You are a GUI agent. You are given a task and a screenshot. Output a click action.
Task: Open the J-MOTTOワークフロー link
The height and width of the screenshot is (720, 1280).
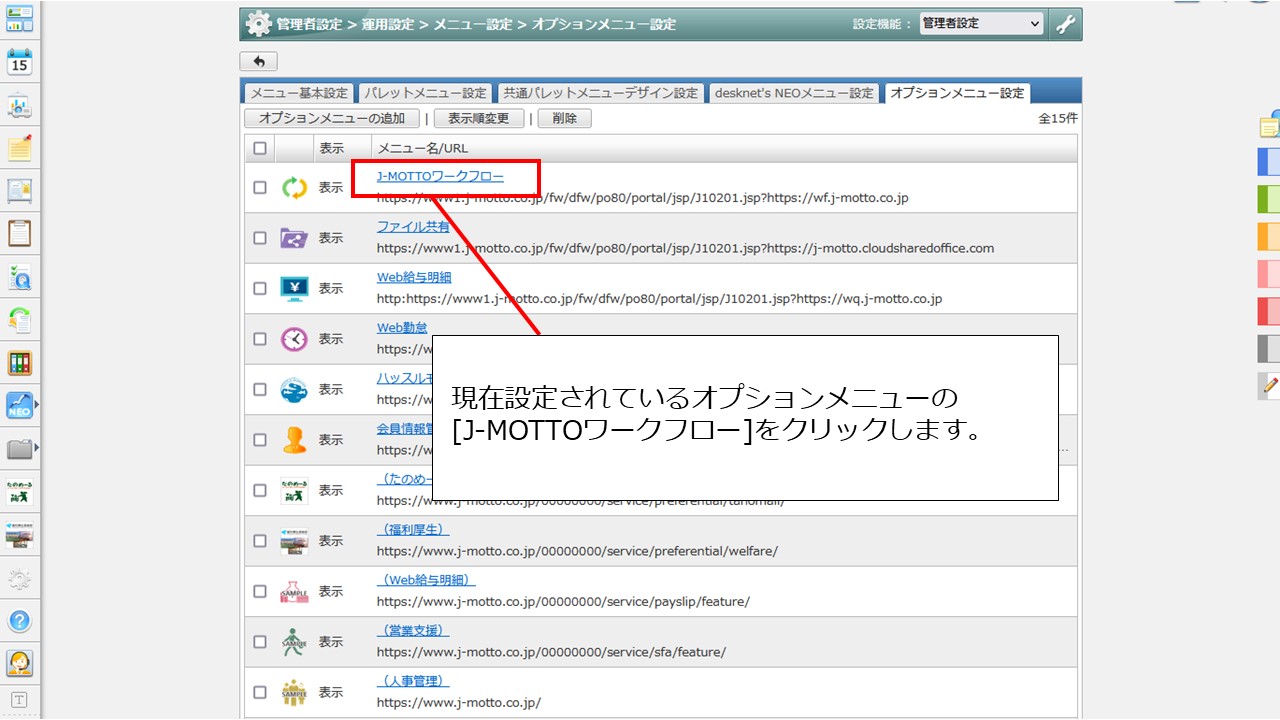pyautogui.click(x=440, y=177)
